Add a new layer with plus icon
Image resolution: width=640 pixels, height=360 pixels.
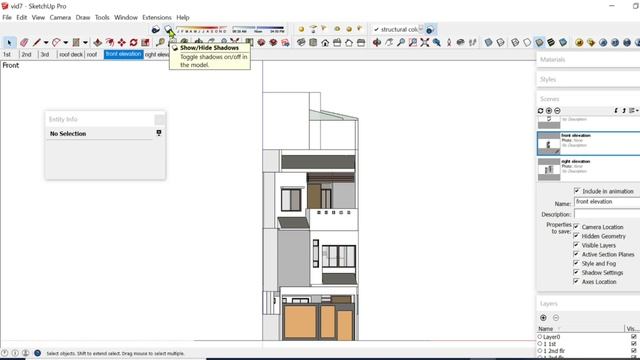(x=543, y=318)
